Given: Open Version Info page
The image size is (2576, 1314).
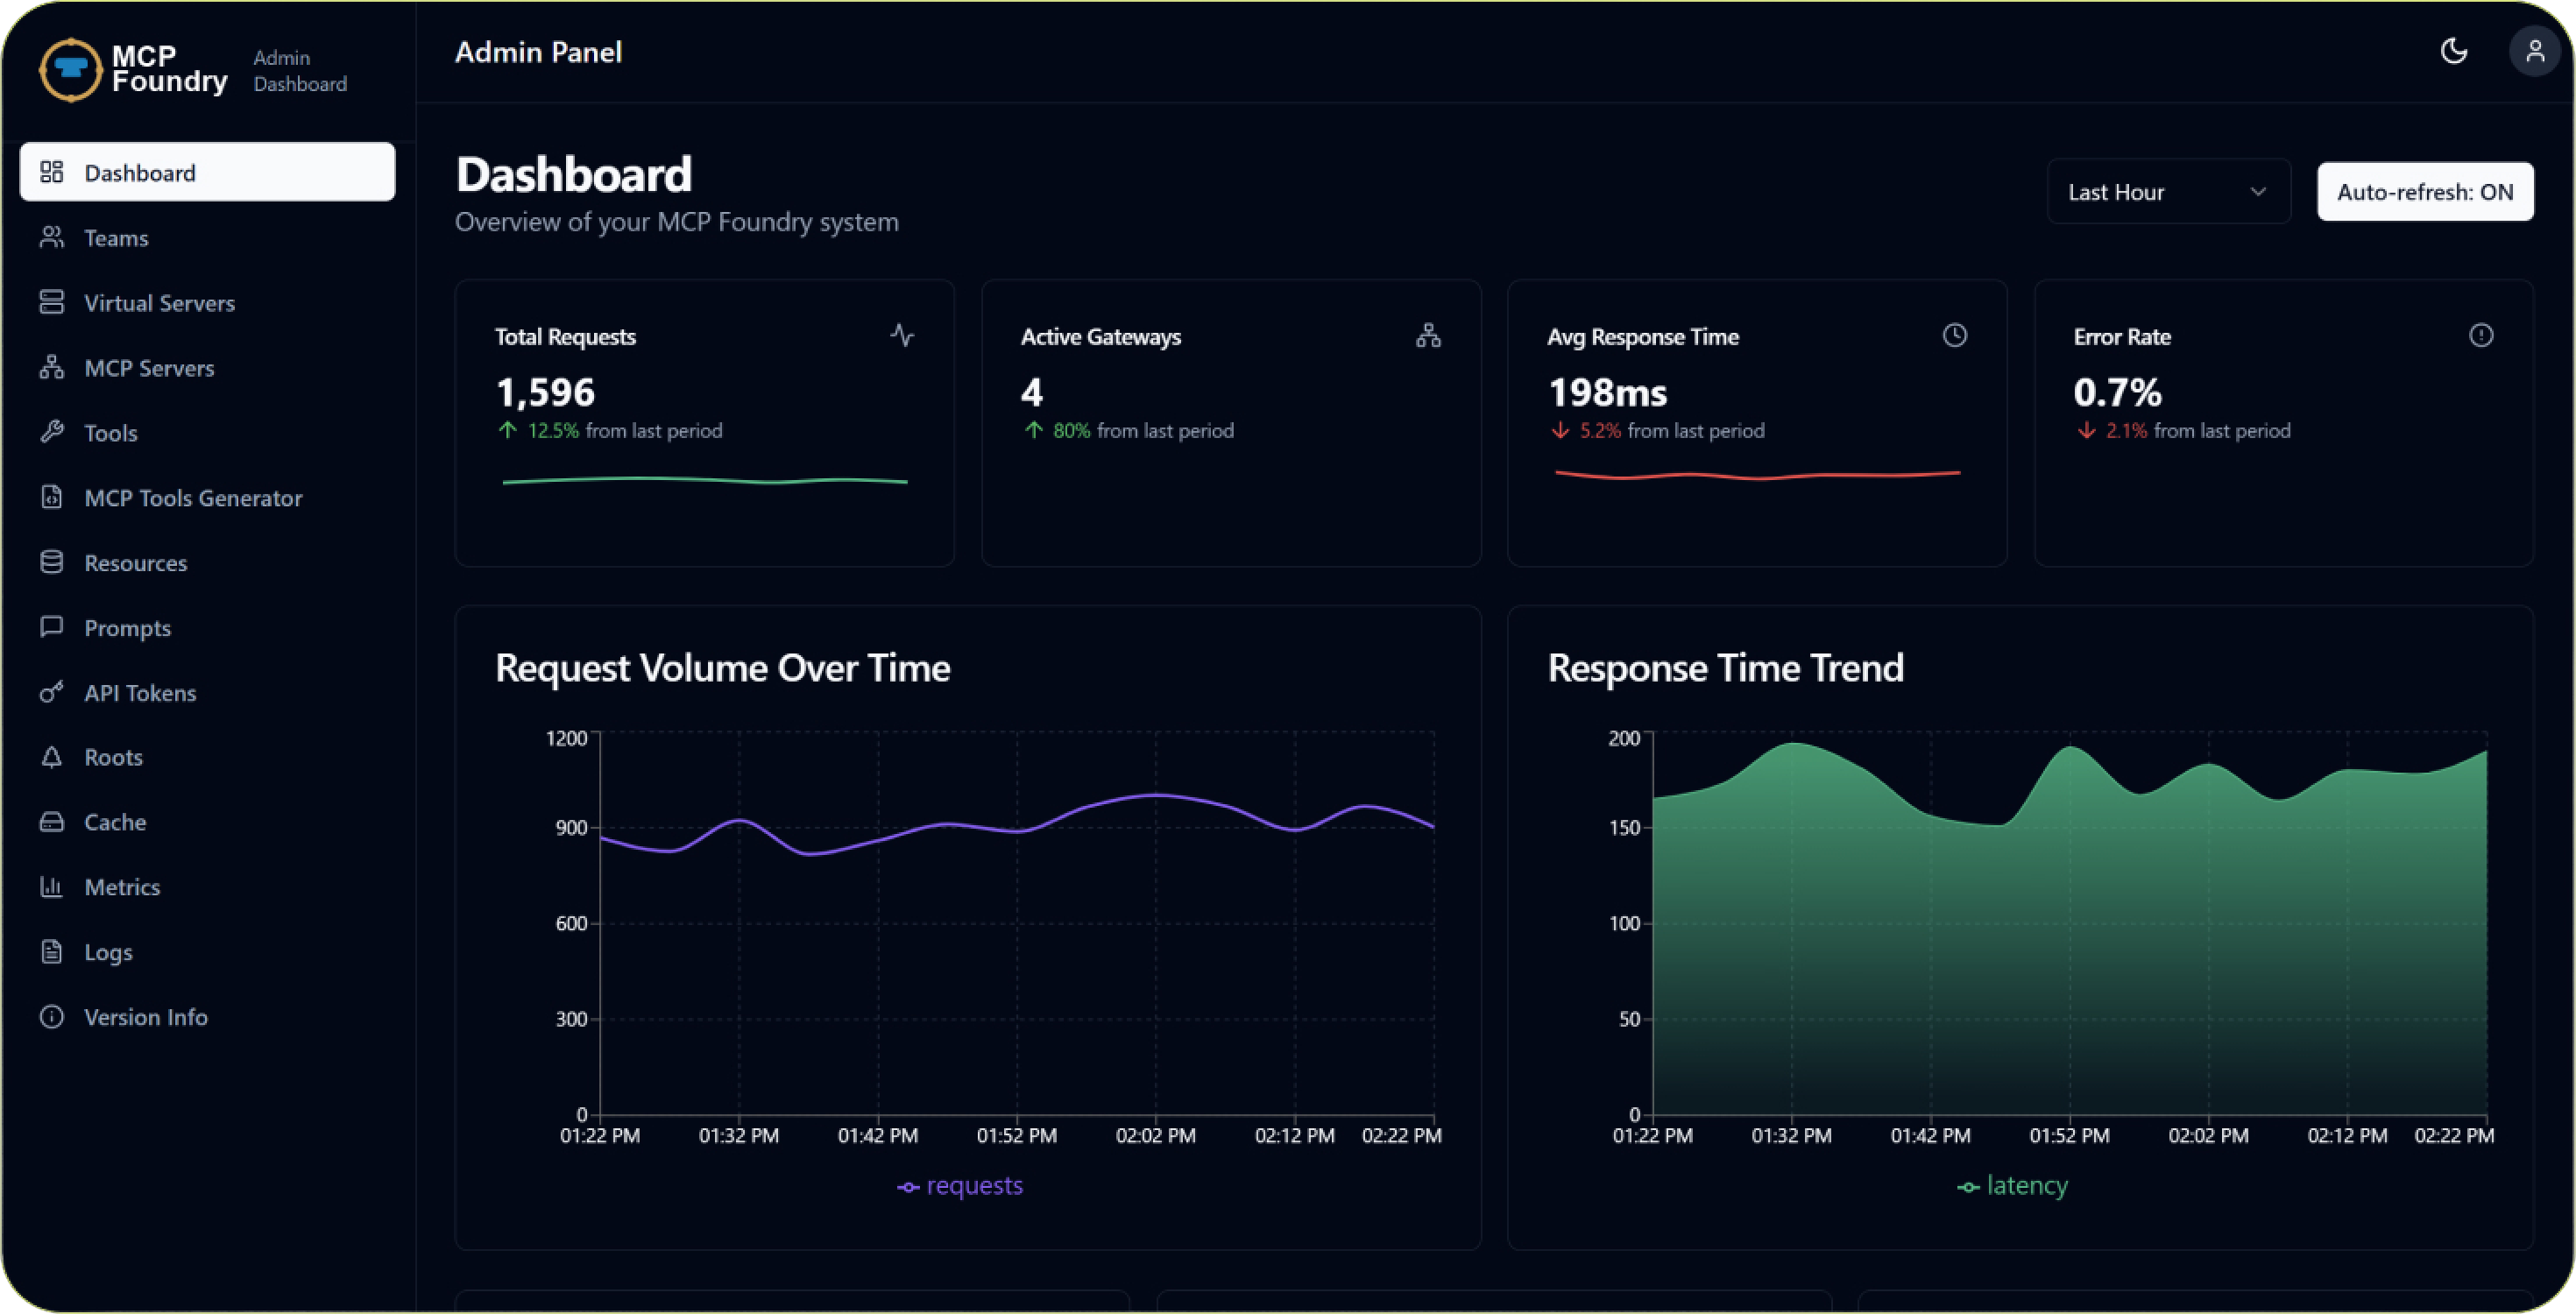Looking at the screenshot, I should [146, 1017].
